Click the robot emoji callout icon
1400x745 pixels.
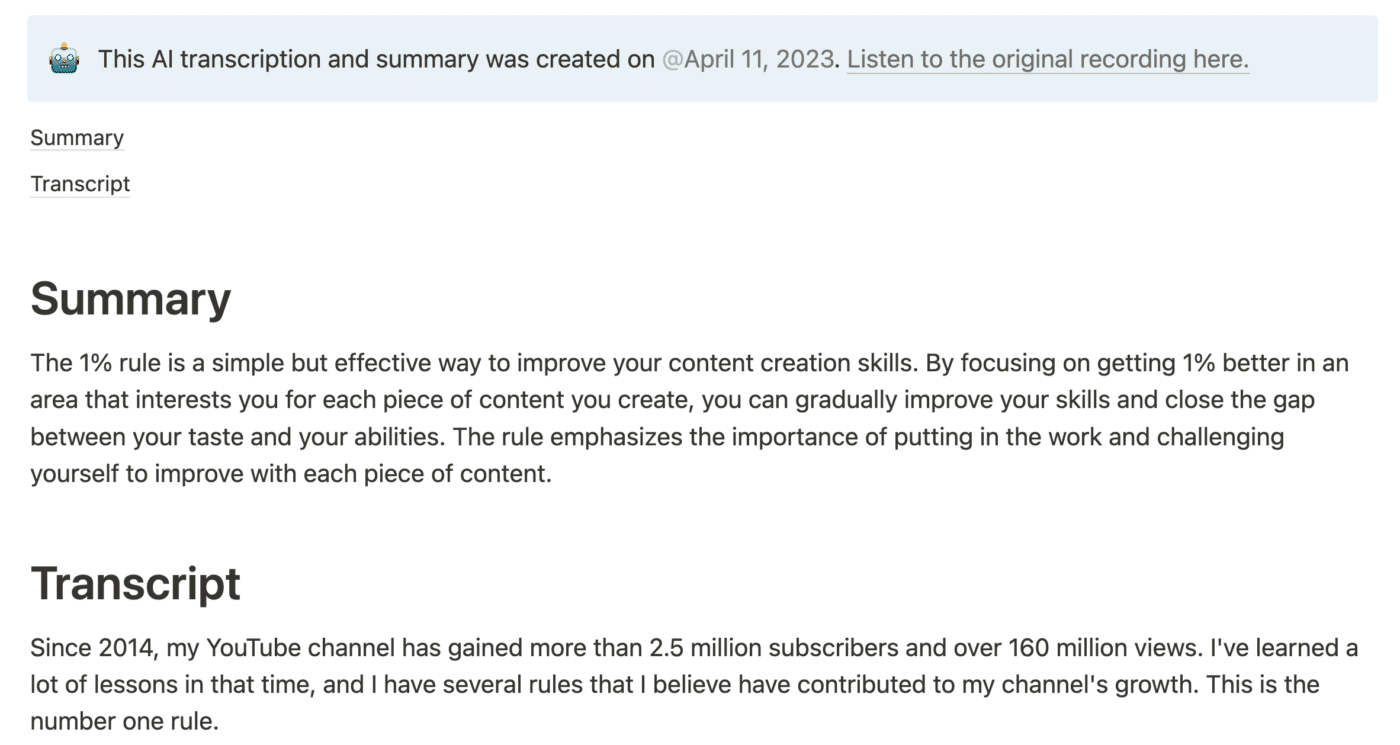click(64, 59)
